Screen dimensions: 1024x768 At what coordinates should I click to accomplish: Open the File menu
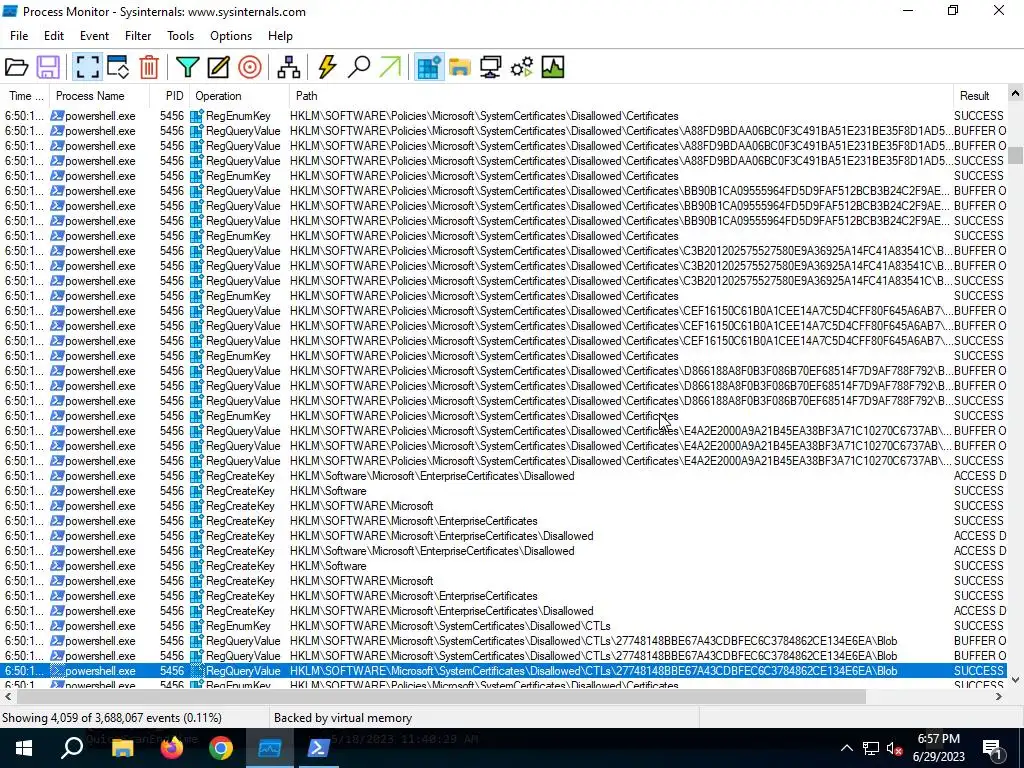pyautogui.click(x=19, y=36)
